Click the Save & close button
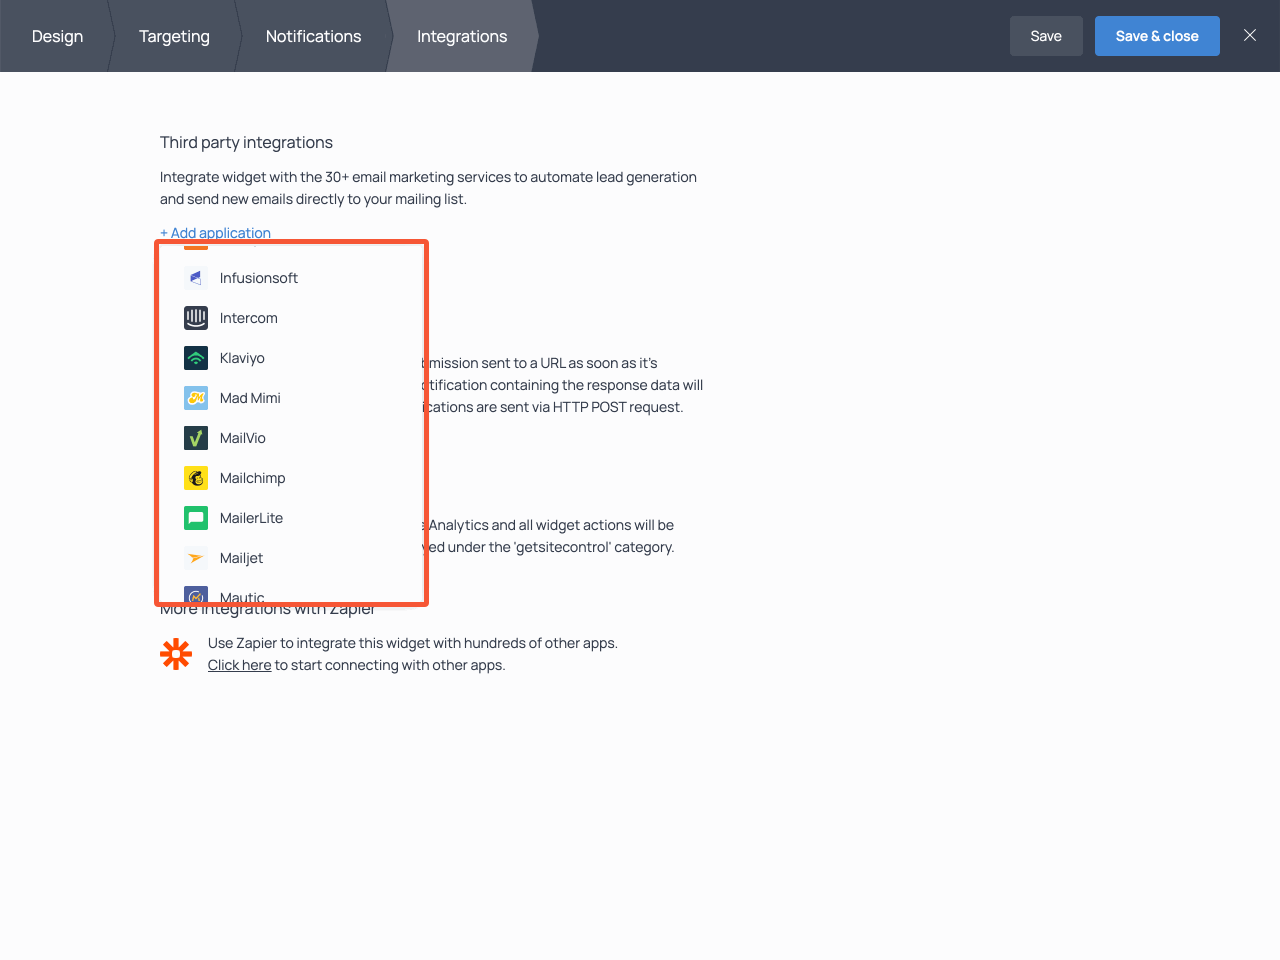This screenshot has width=1280, height=960. (x=1157, y=35)
